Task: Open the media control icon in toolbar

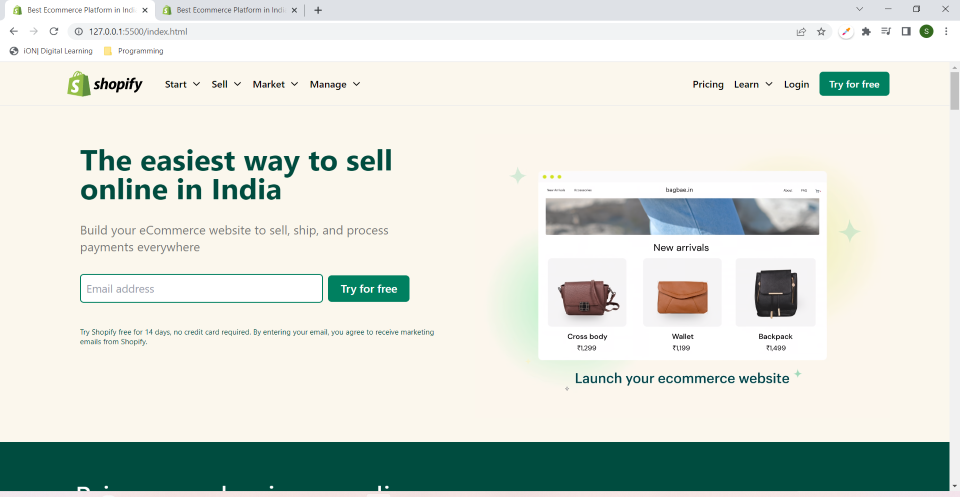Action: 886,31
